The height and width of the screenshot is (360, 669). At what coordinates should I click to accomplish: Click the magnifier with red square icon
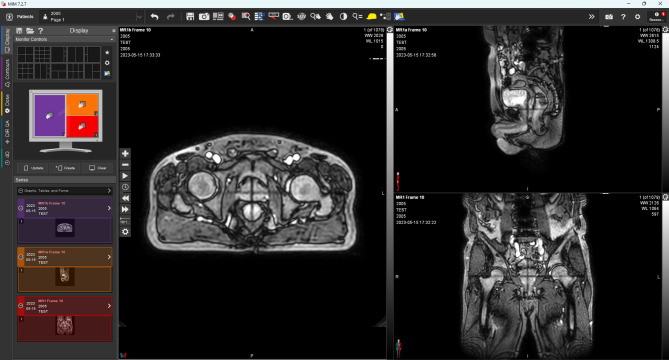coord(246,17)
